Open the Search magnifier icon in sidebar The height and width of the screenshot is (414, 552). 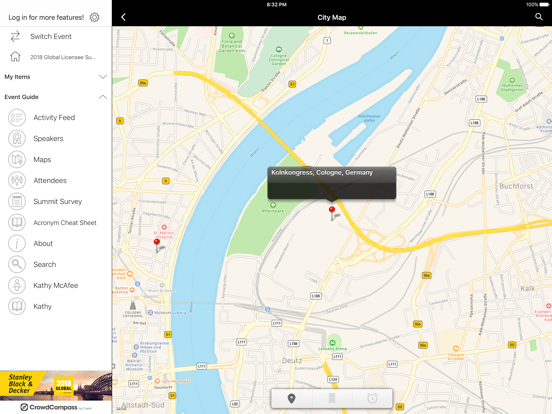click(17, 264)
